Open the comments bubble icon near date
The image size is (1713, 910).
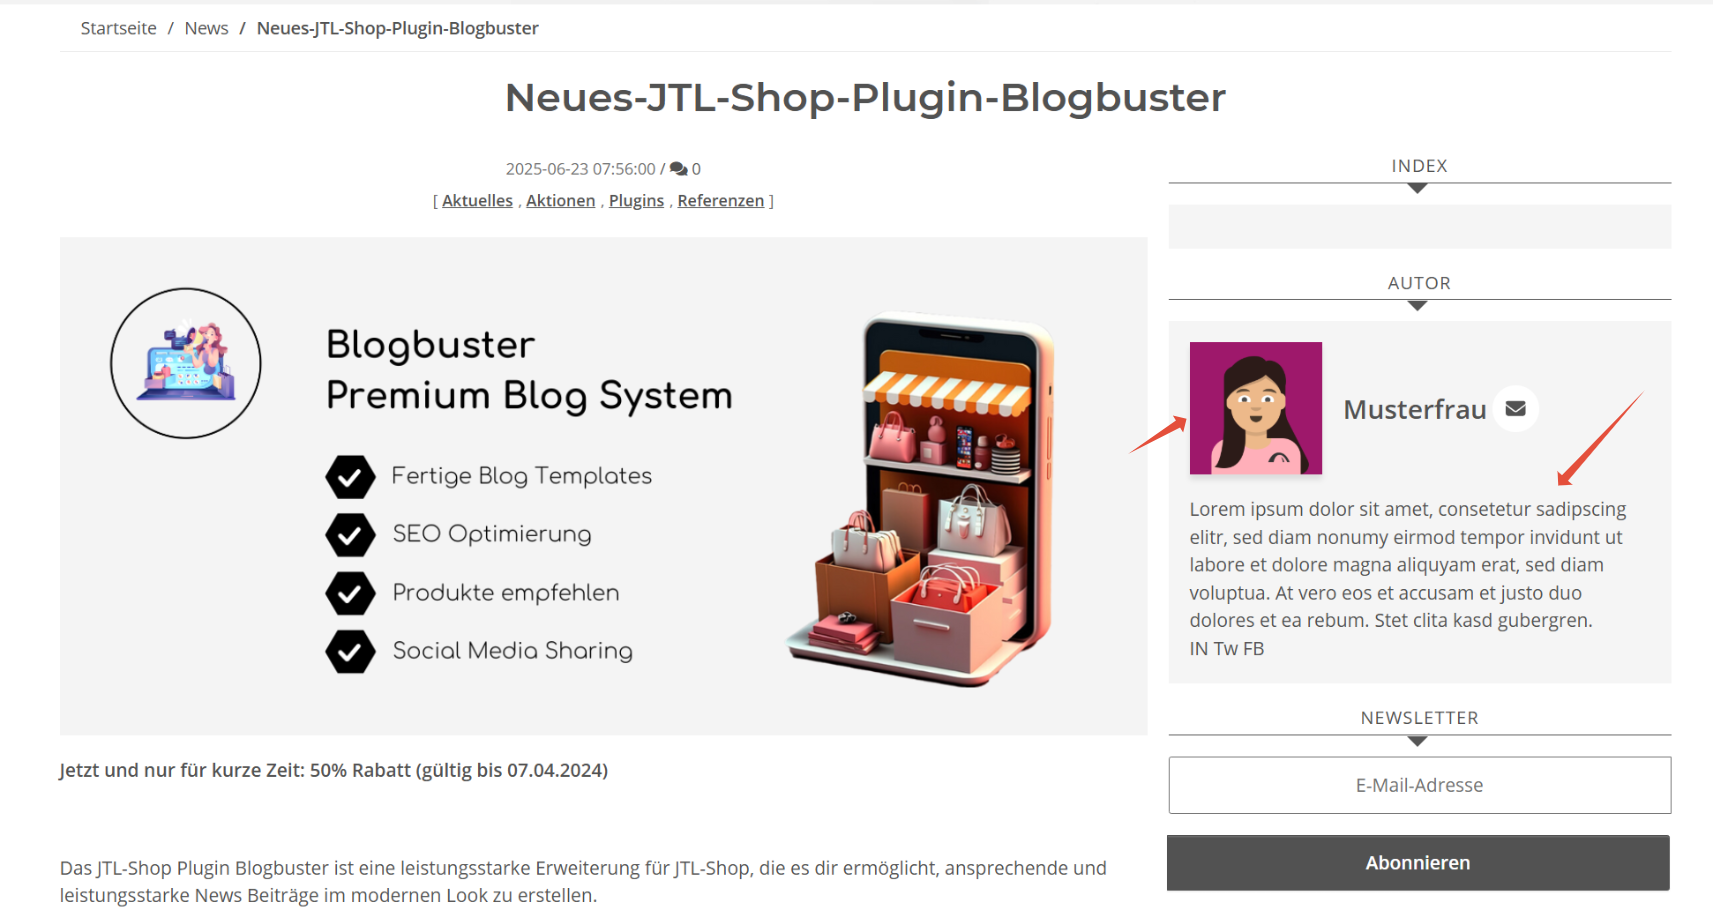[678, 169]
